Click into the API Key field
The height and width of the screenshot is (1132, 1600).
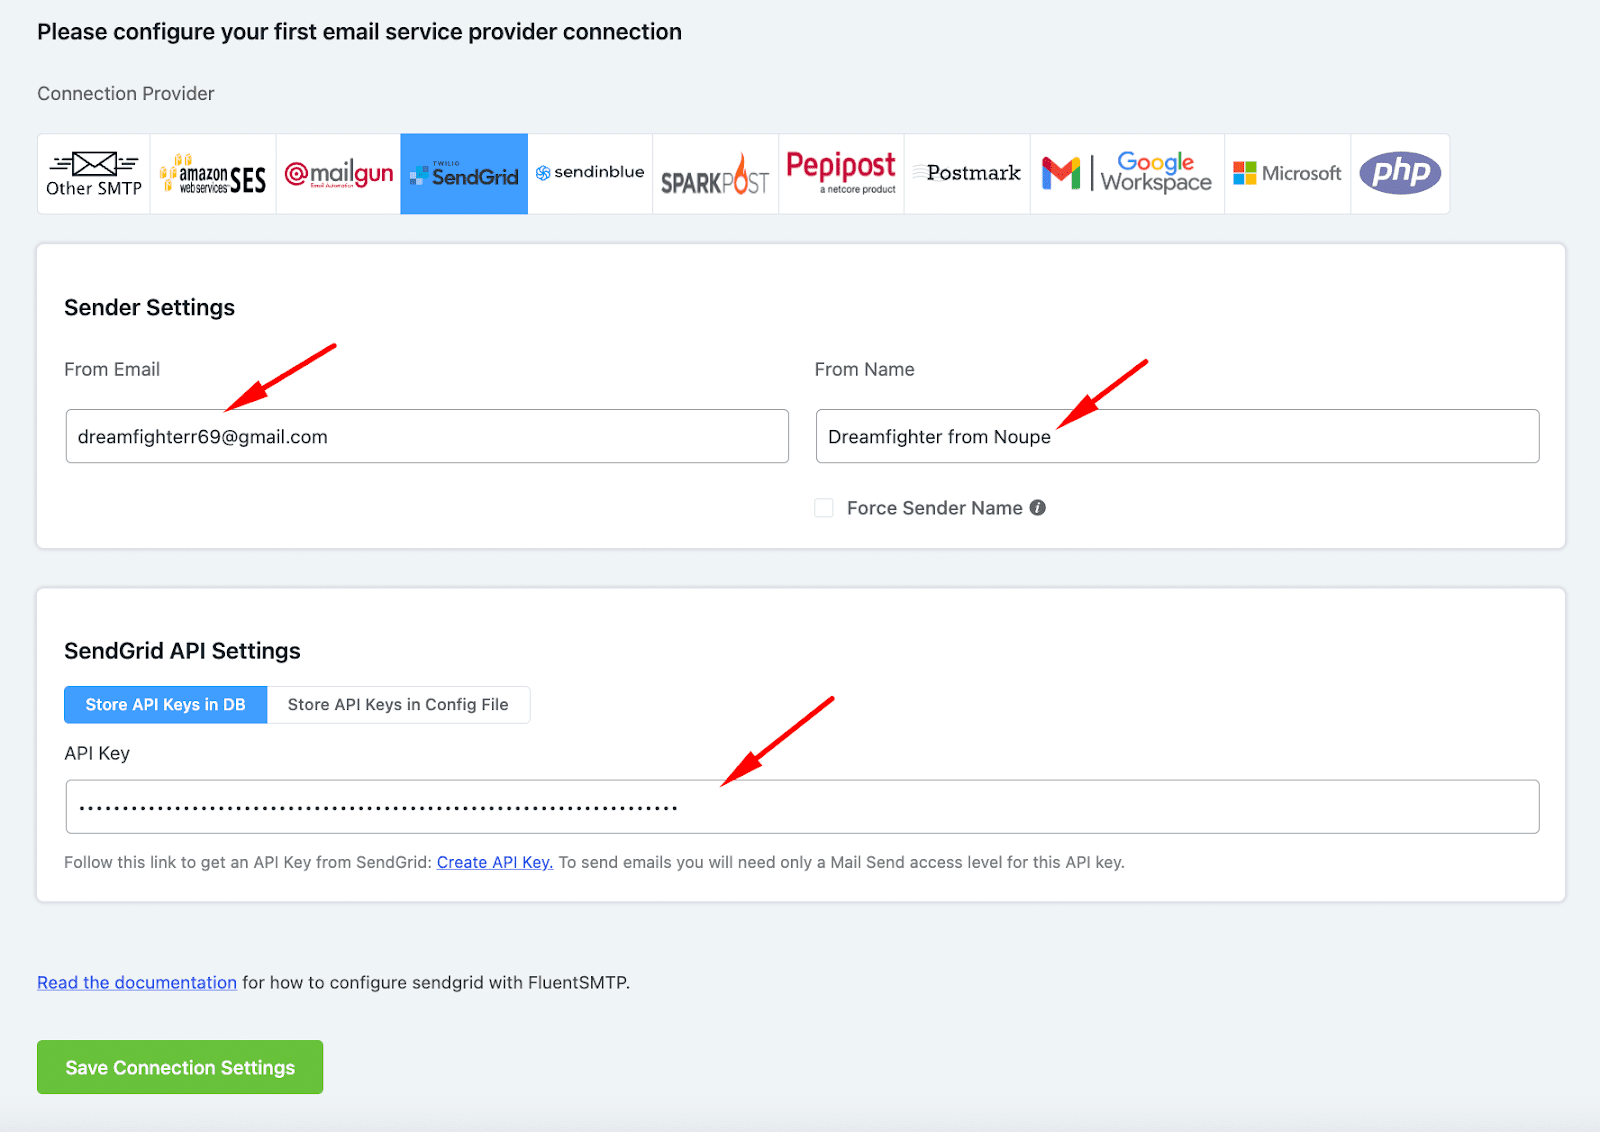(x=802, y=807)
